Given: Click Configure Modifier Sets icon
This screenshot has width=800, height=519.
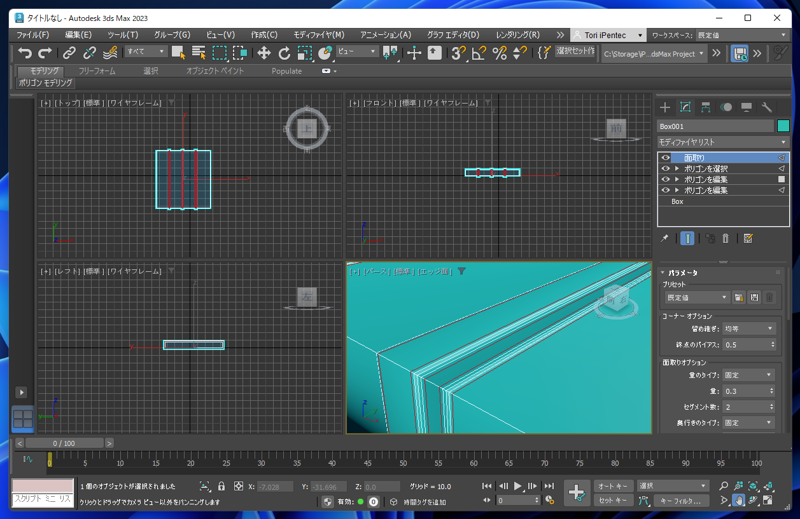Looking at the screenshot, I should click(748, 238).
